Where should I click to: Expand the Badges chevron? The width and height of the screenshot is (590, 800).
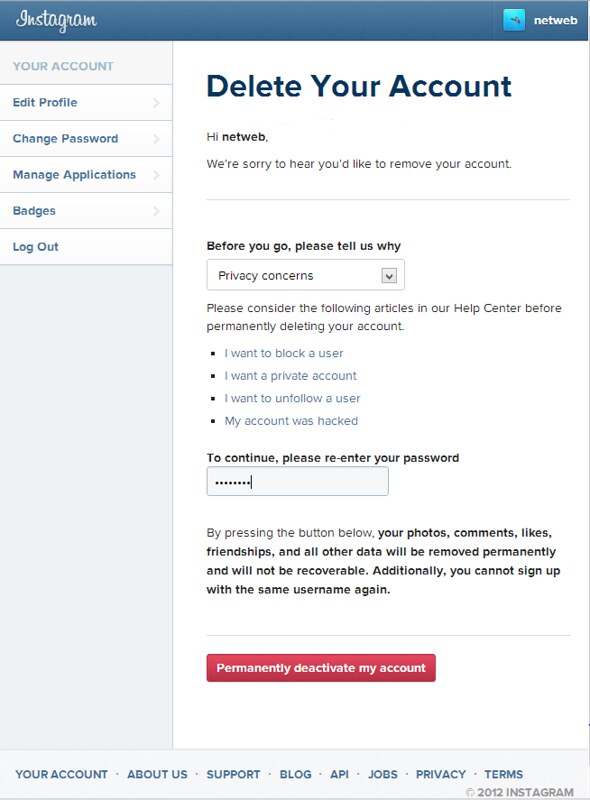pyautogui.click(x=157, y=210)
